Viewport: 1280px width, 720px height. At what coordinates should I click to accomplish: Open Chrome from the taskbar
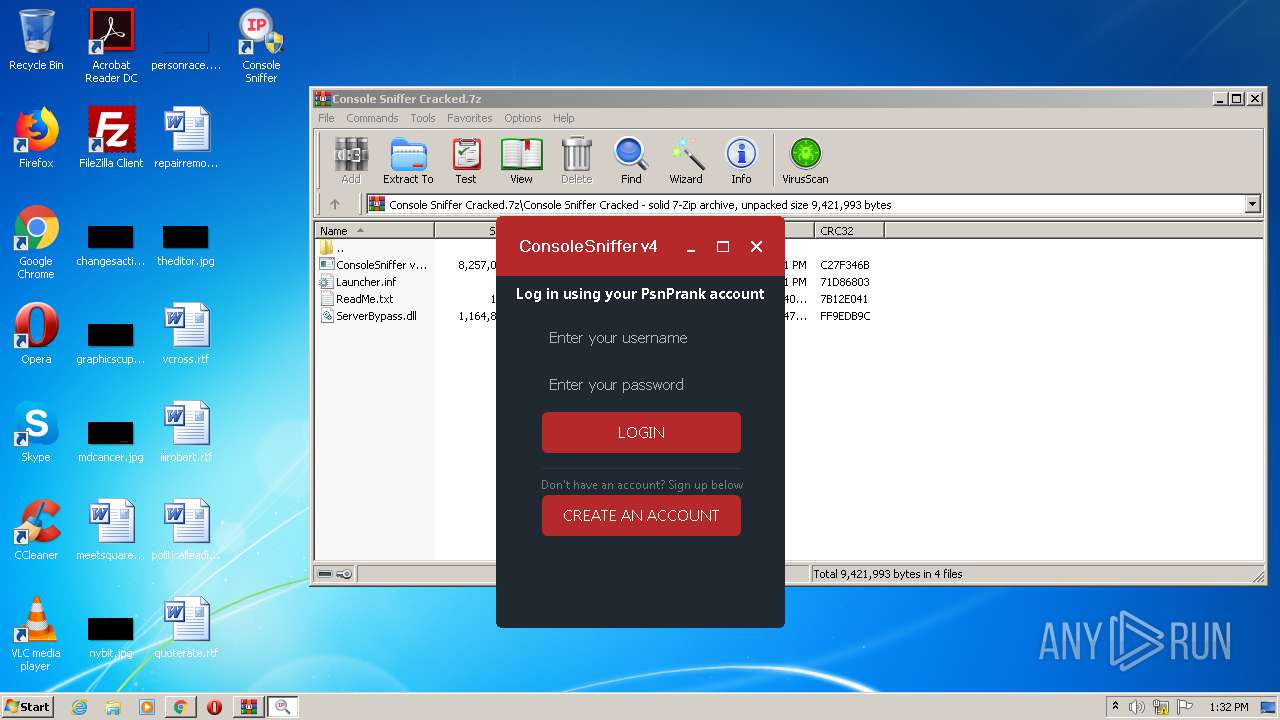pos(180,707)
